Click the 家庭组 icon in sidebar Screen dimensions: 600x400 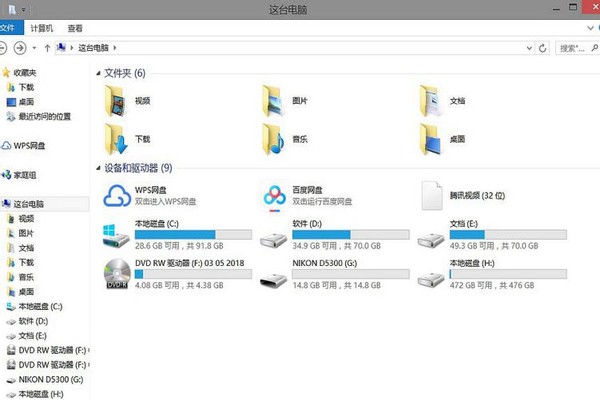point(6,175)
